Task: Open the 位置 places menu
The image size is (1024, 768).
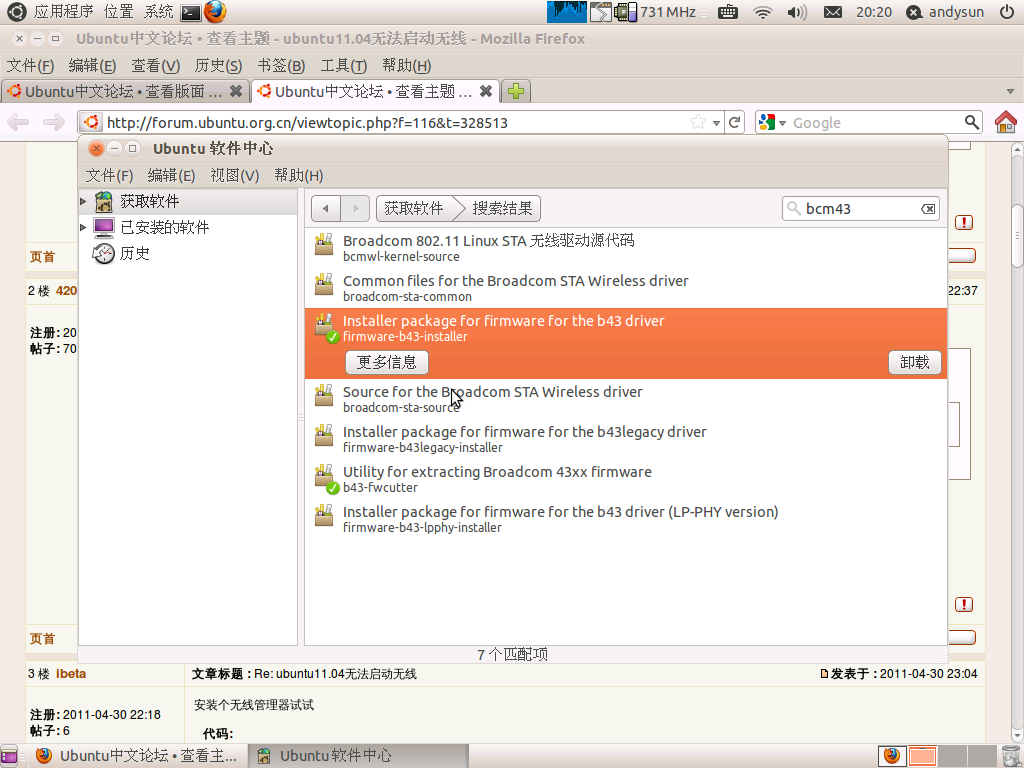Action: click(118, 12)
